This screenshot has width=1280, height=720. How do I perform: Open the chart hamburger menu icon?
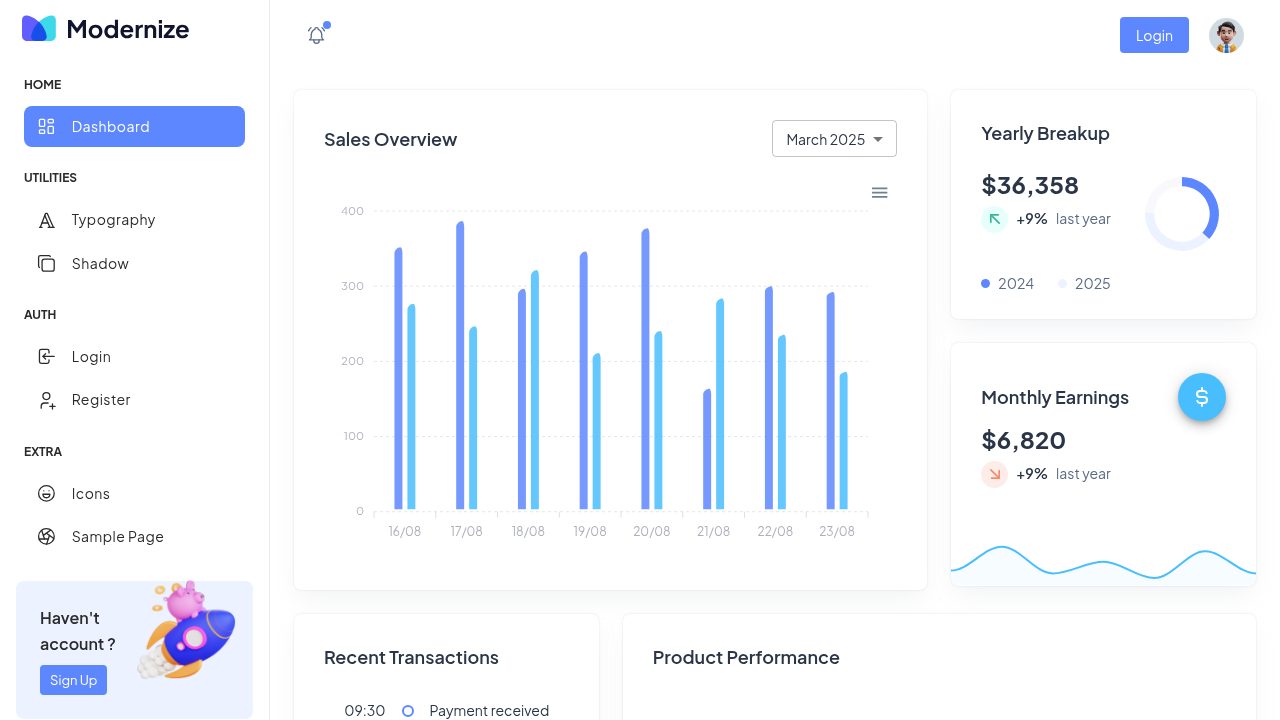tap(879, 192)
